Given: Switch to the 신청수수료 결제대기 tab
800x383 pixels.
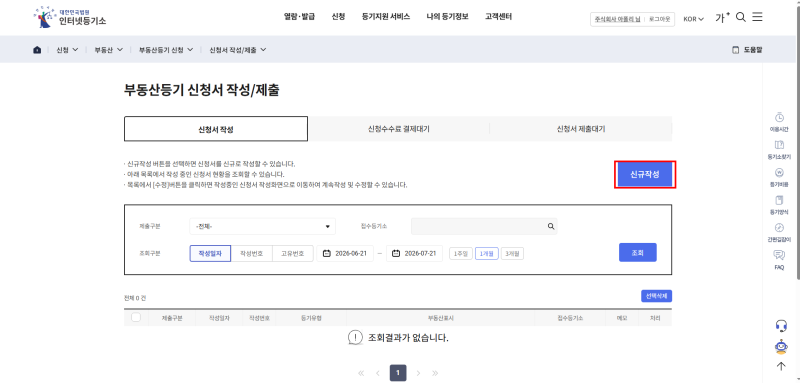Looking at the screenshot, I should point(398,129).
